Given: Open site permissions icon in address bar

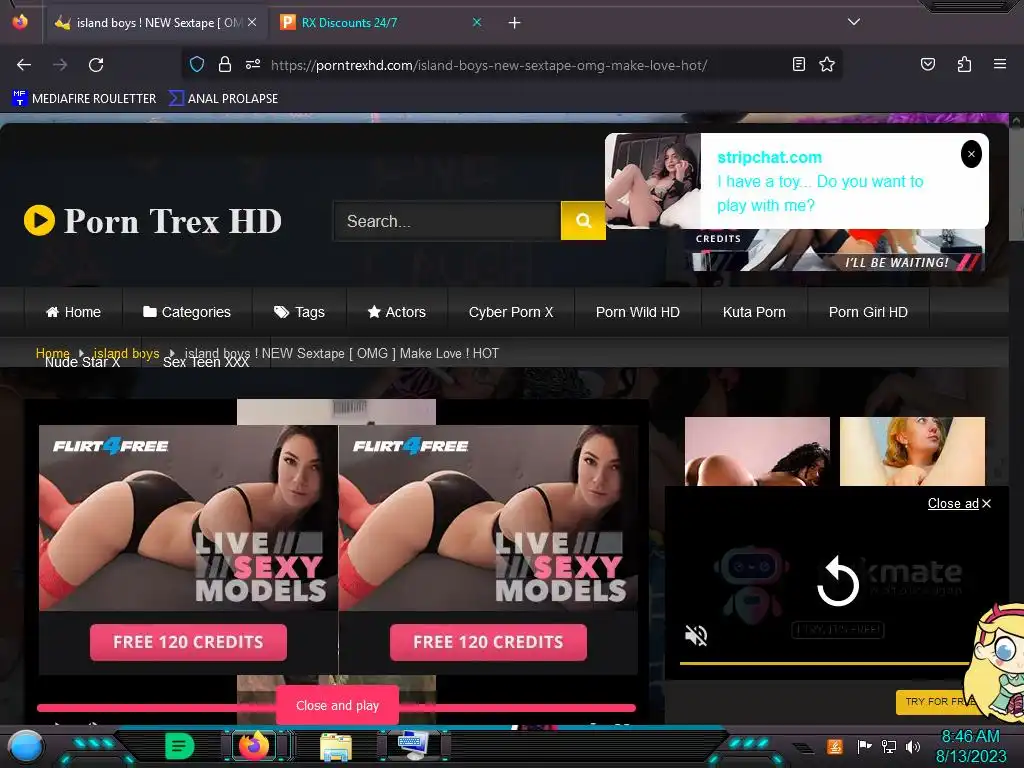Looking at the screenshot, I should click(253, 64).
